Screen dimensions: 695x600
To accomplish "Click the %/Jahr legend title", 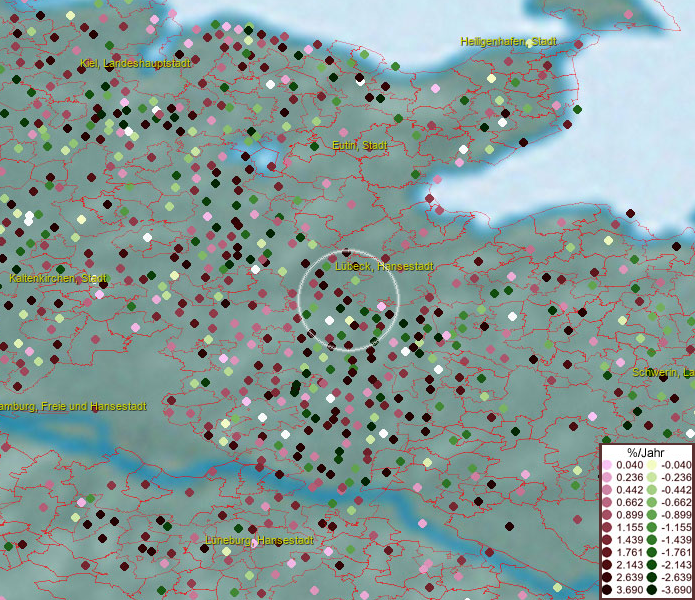I will [646, 452].
